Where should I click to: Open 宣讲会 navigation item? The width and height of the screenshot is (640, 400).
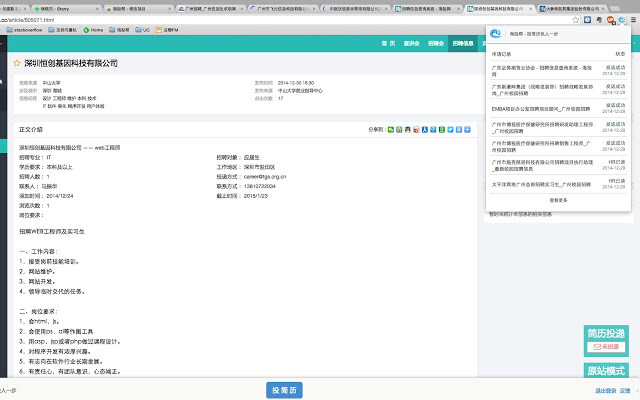[x=411, y=43]
